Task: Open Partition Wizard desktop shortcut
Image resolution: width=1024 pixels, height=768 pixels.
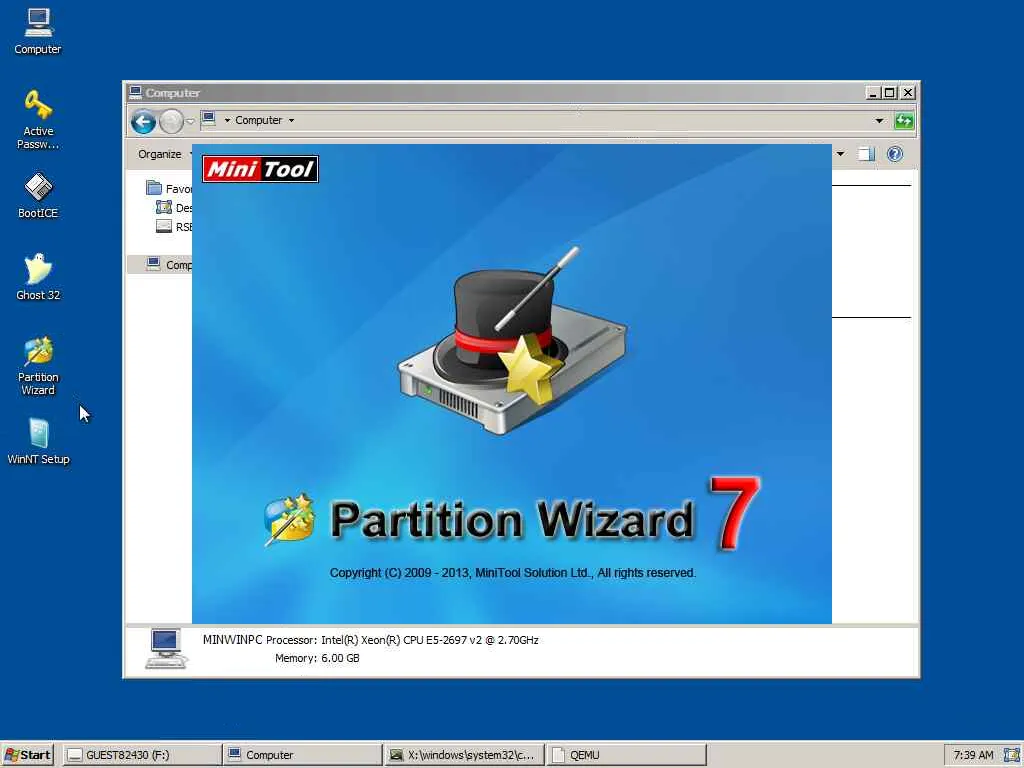Action: pos(38,366)
